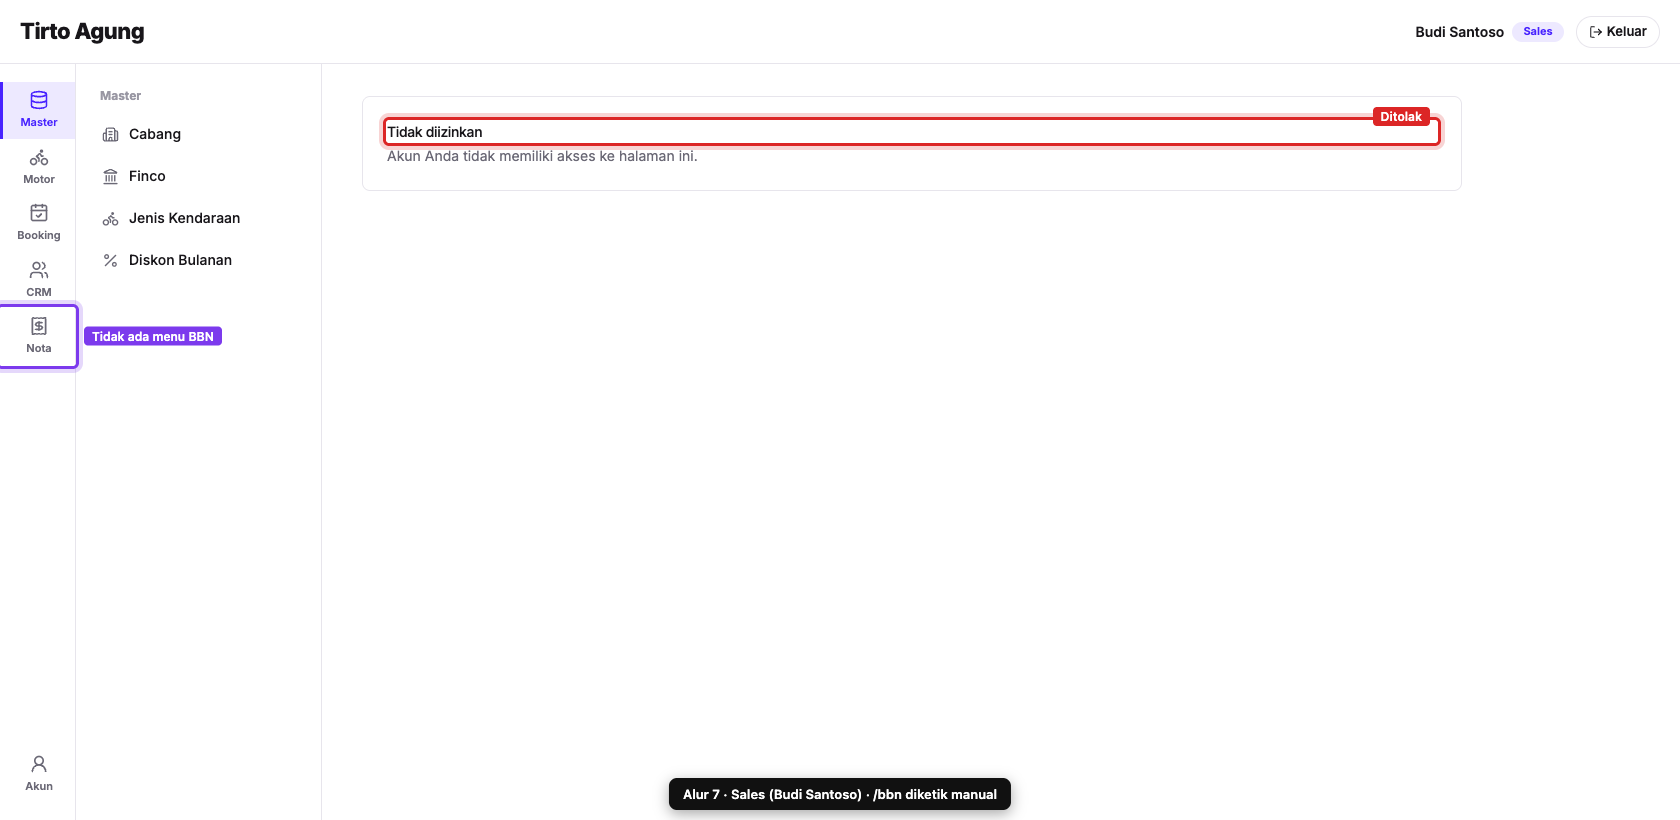Screen dimensions: 1680x820
Task: Click the 'Tidak diizinkan' heading
Action: (435, 132)
